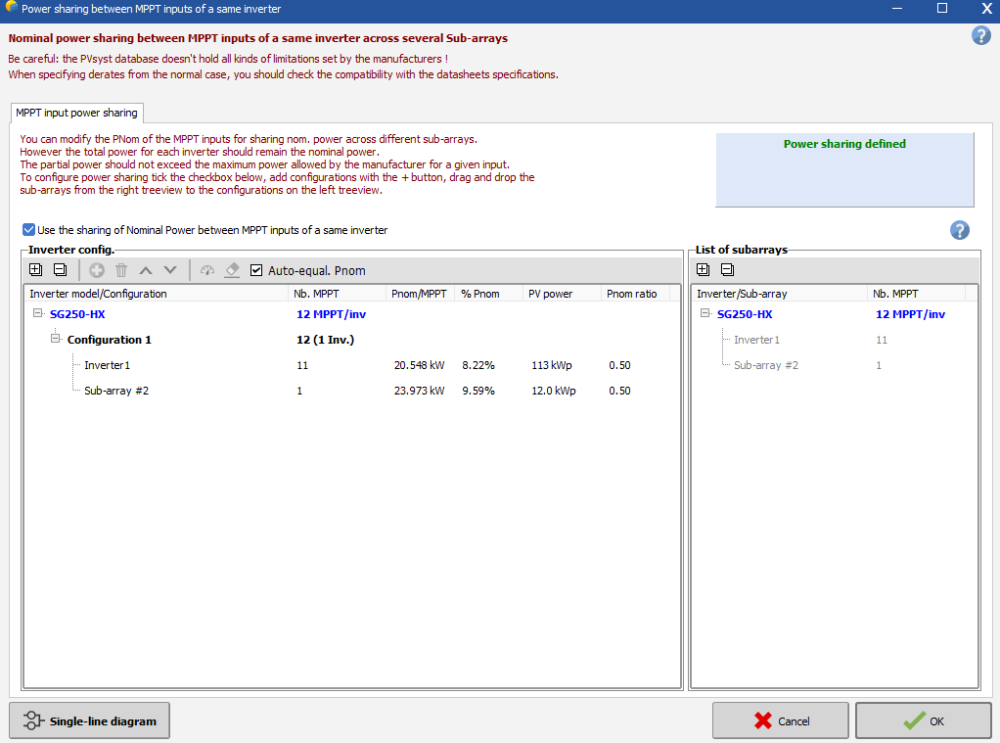Expand all in List of subarrays toolbar
This screenshot has width=1000, height=743.
[703, 269]
